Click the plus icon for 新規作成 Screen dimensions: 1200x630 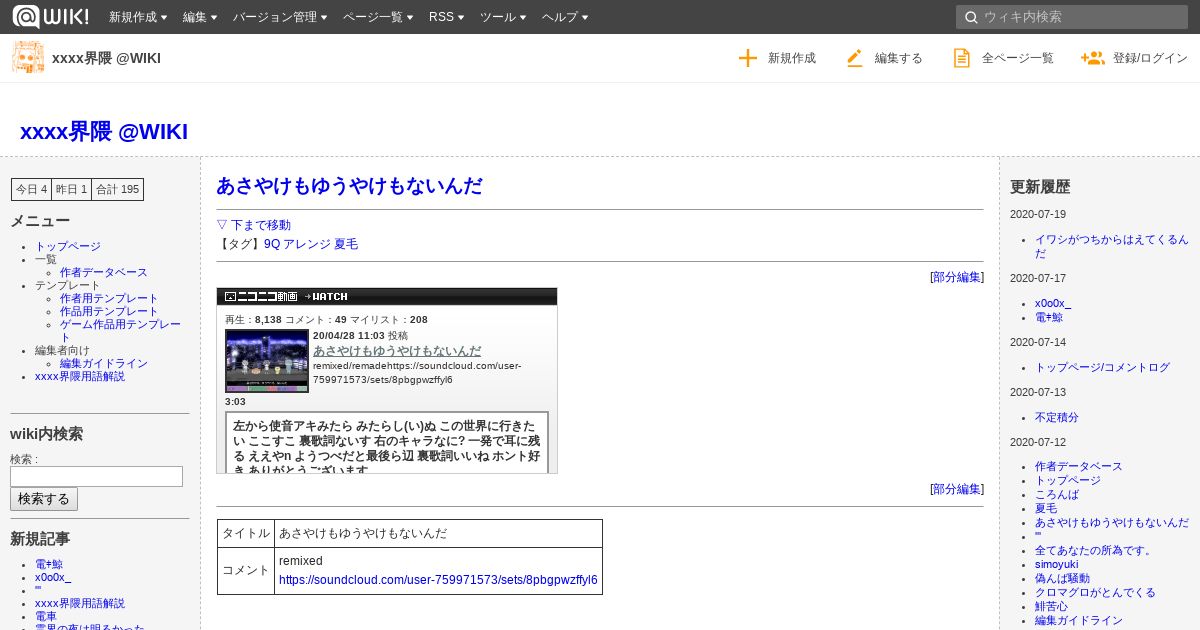[748, 58]
